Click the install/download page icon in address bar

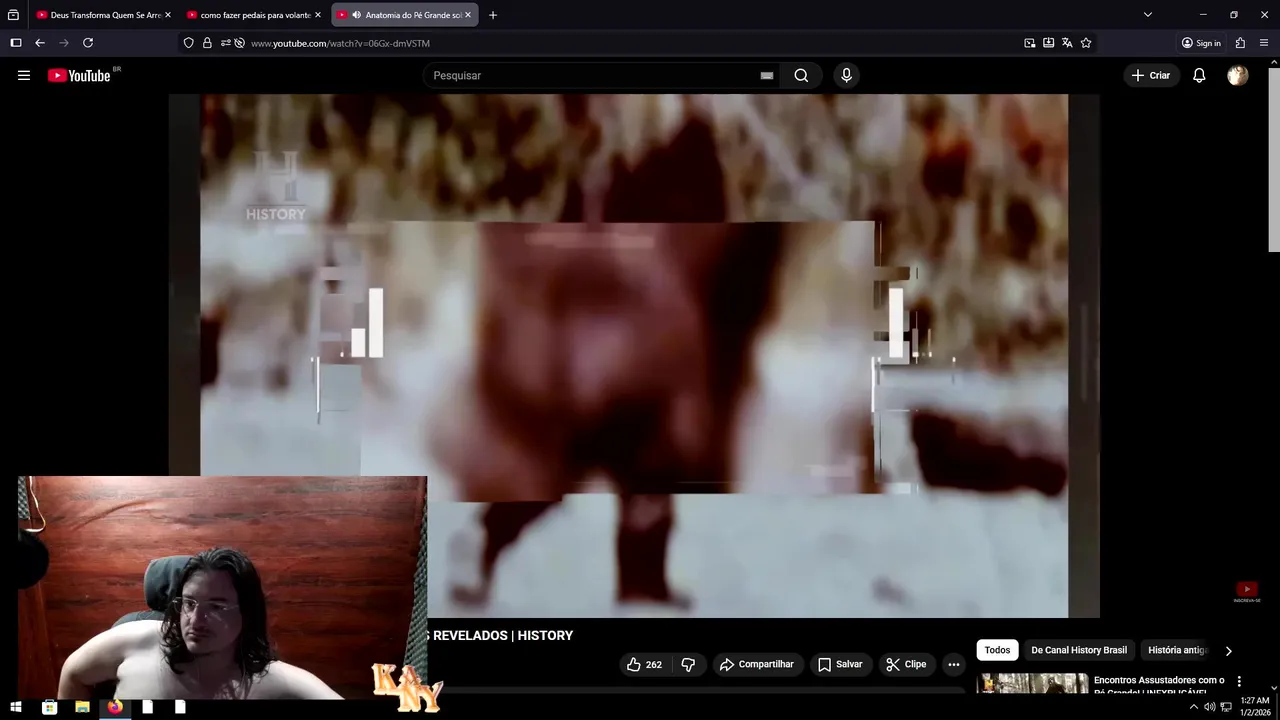(x=1048, y=43)
